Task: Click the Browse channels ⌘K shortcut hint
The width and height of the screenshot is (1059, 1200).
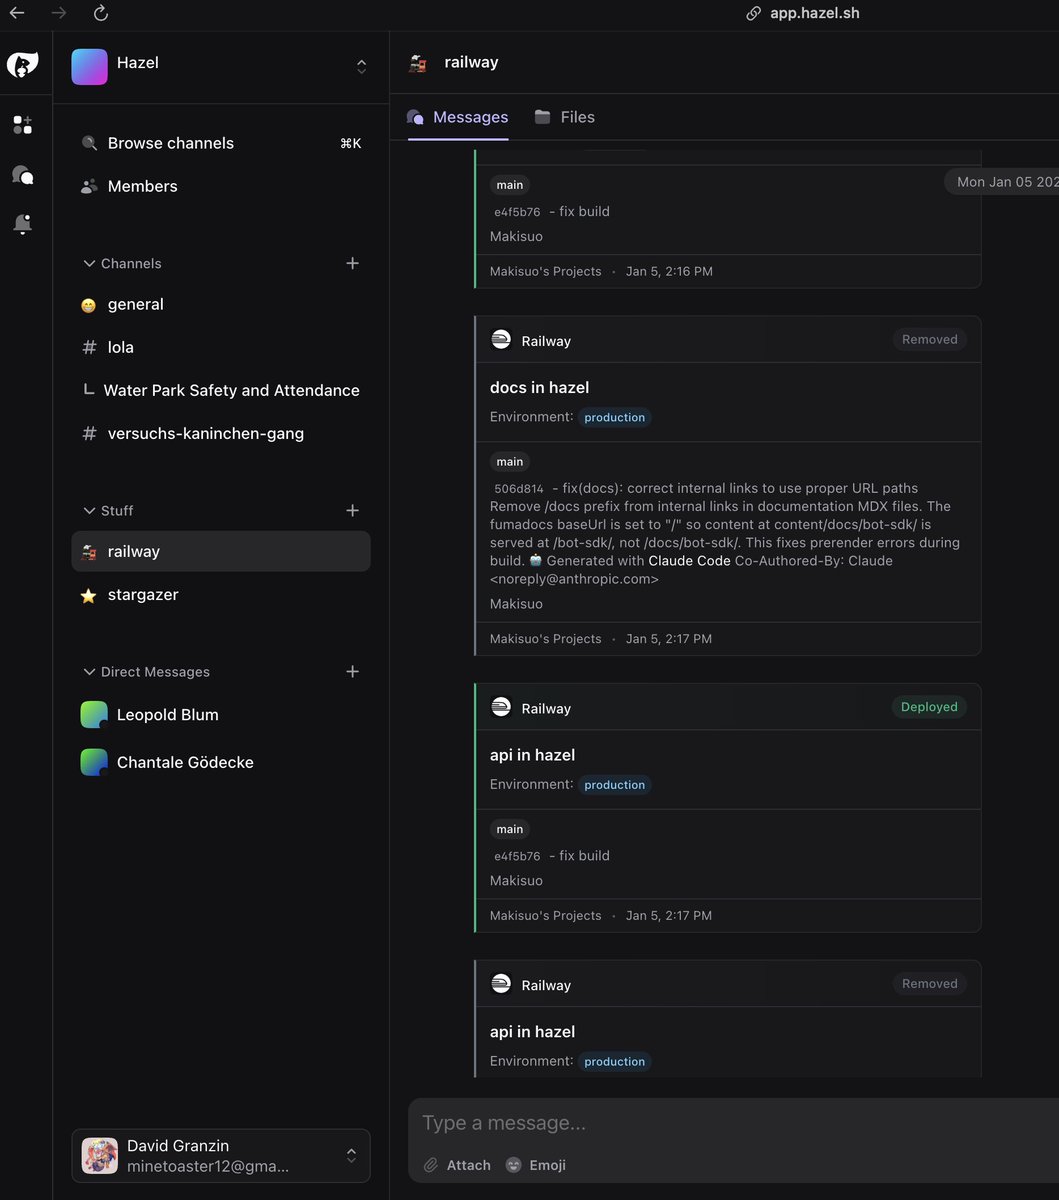Action: pyautogui.click(x=350, y=143)
